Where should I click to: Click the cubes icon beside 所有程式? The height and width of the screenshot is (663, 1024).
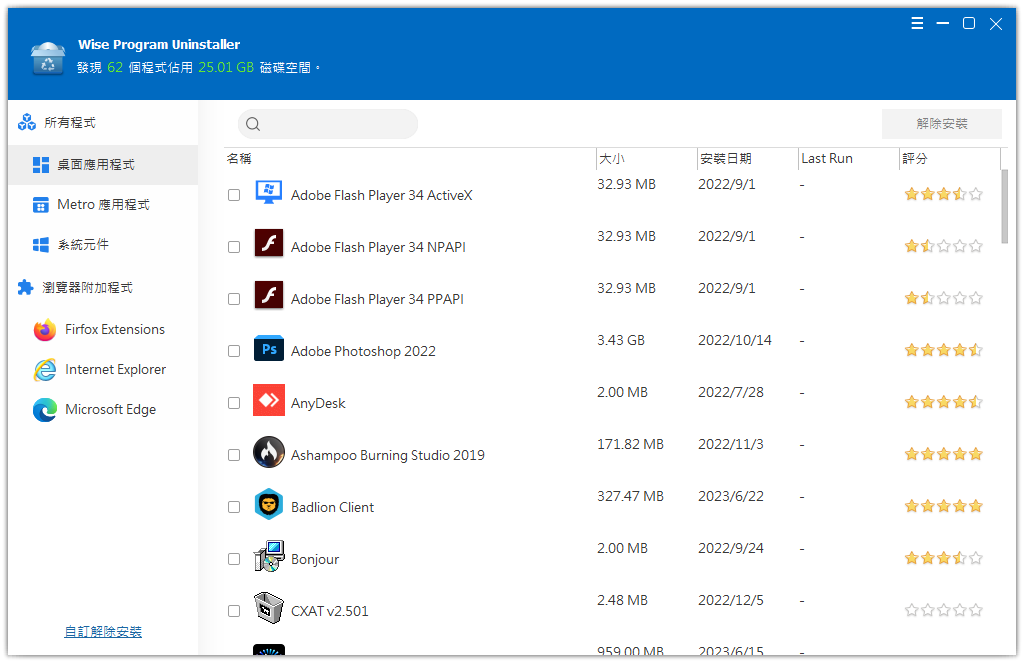pyautogui.click(x=27, y=122)
